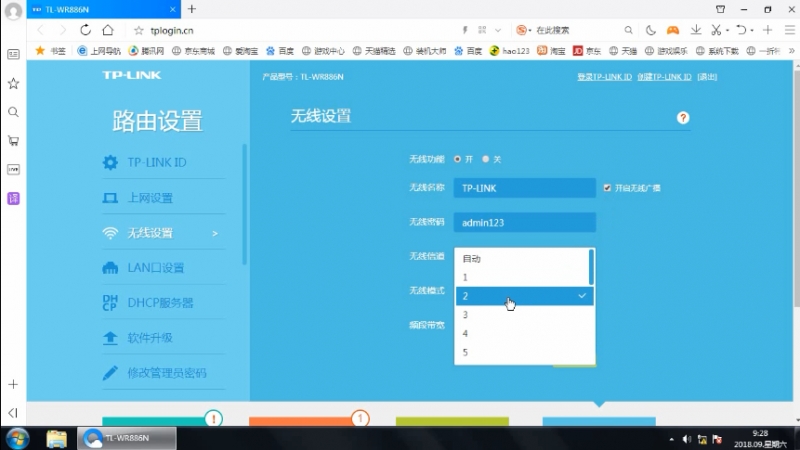Choose 自动 in the channel dropdown
800x450 pixels.
pyautogui.click(x=522, y=259)
